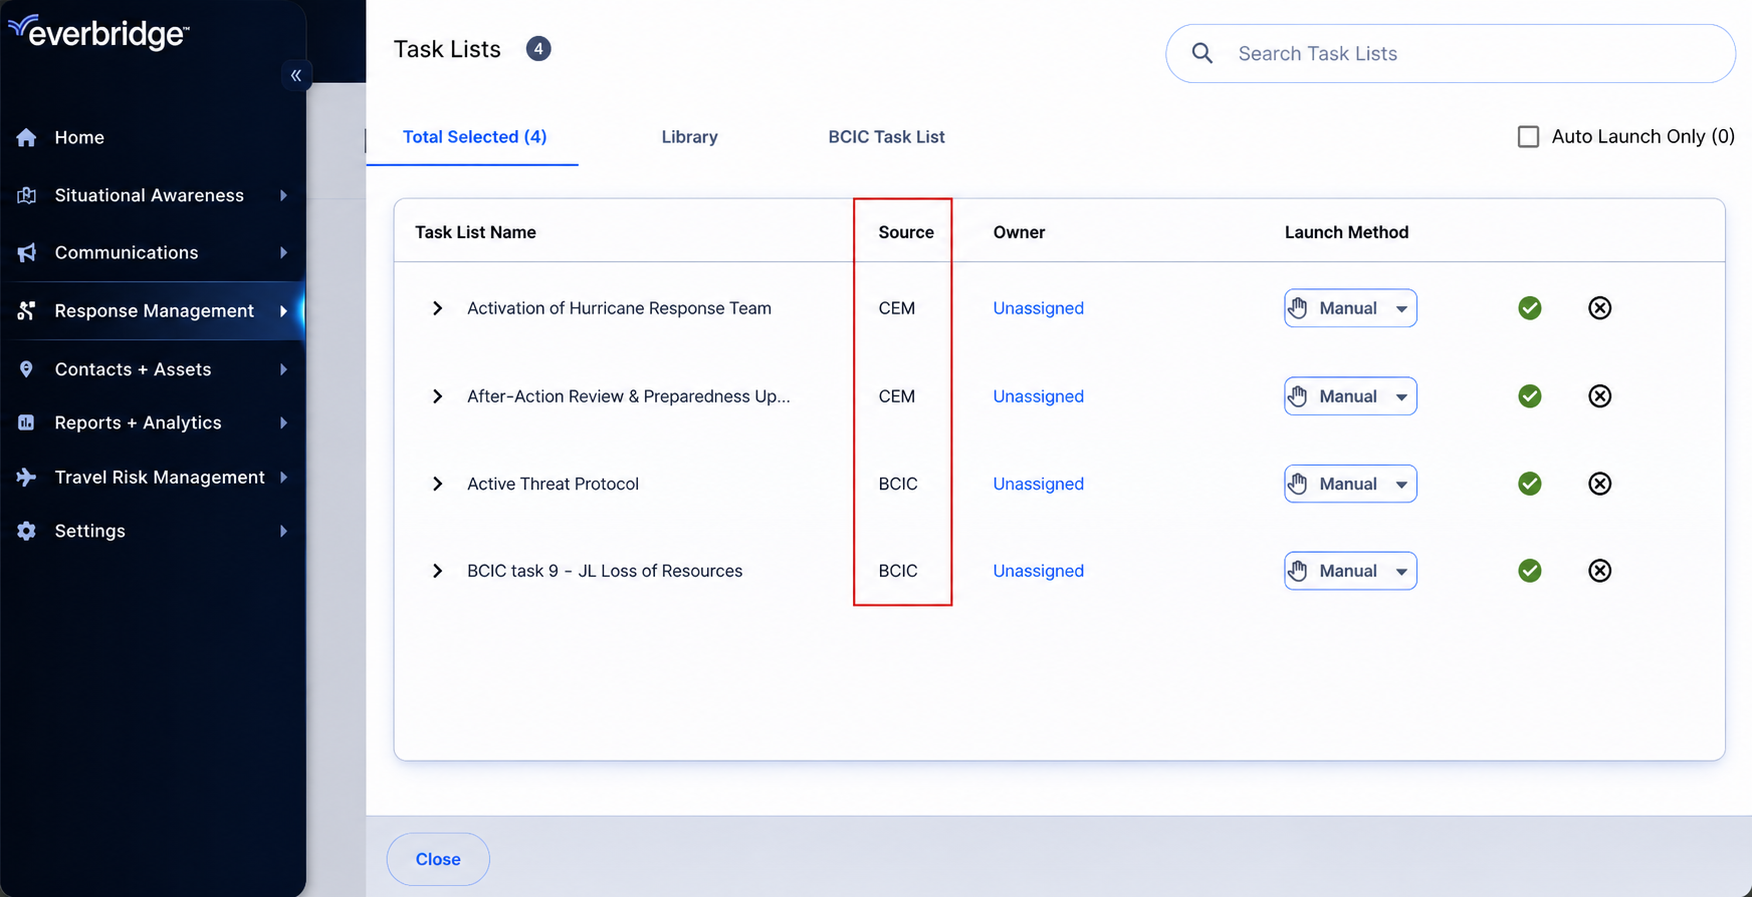Click the Situational Awareness map icon

click(x=27, y=195)
